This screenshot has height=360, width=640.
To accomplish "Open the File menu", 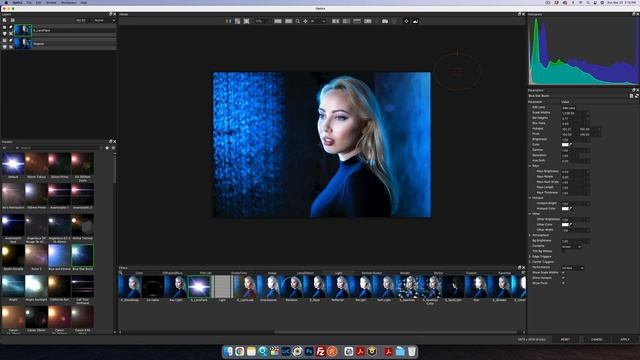I will coord(29,2).
